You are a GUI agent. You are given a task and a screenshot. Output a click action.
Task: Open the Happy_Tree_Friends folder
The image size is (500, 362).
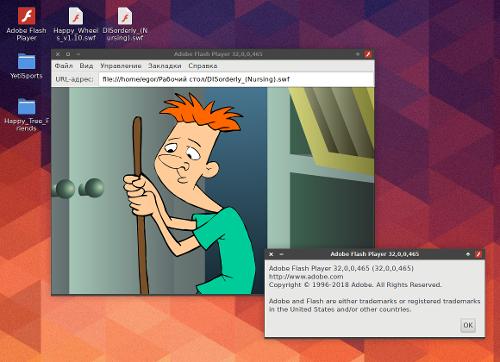point(26,114)
